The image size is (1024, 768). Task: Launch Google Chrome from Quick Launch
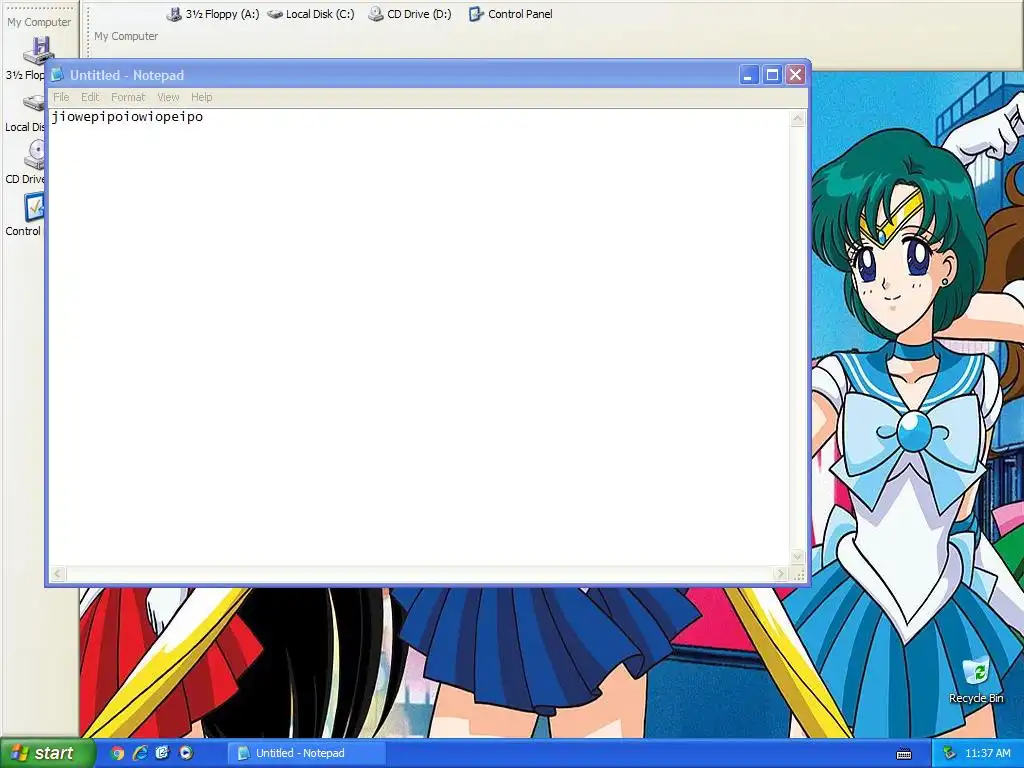tap(117, 753)
